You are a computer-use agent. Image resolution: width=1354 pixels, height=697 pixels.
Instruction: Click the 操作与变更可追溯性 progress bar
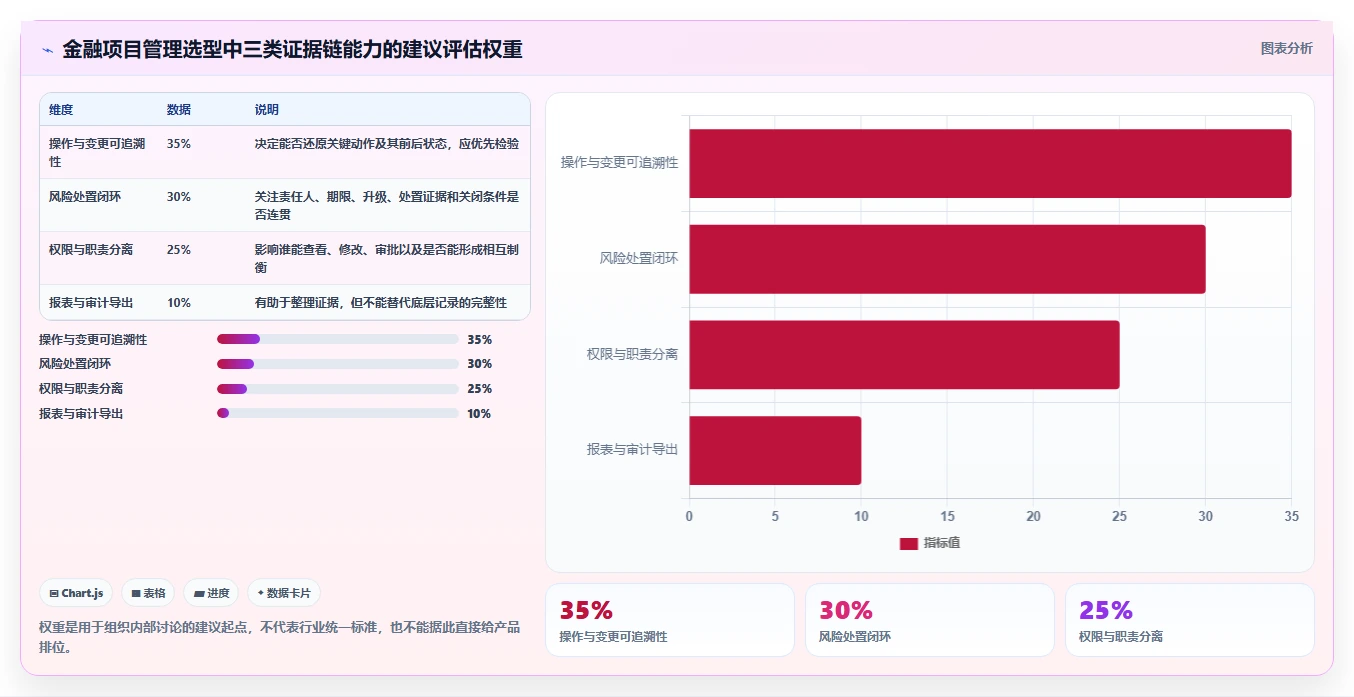click(337, 339)
